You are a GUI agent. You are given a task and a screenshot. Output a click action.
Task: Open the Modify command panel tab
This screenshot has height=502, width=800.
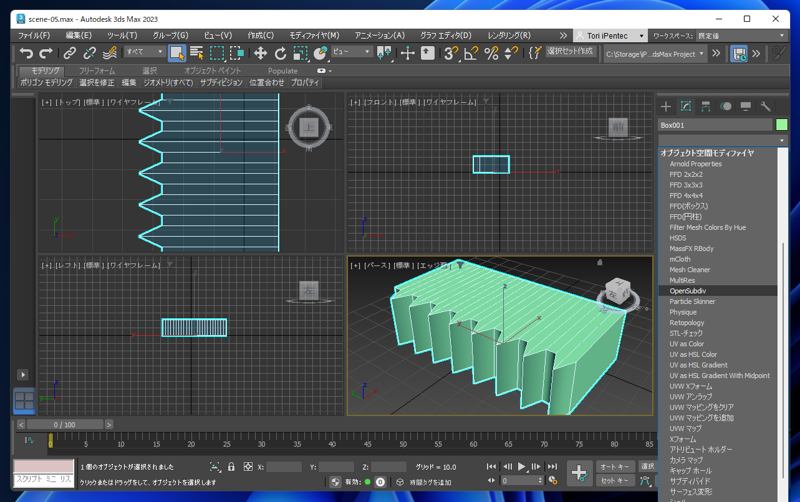686,106
